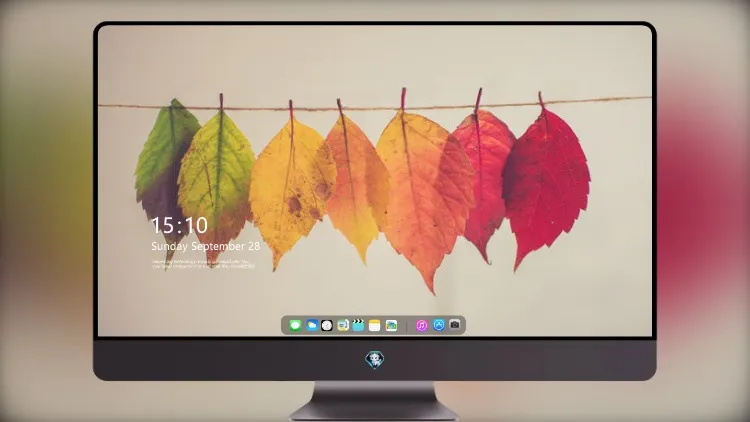Open the green Messages app in dock
The height and width of the screenshot is (422, 750).
[x=295, y=325]
